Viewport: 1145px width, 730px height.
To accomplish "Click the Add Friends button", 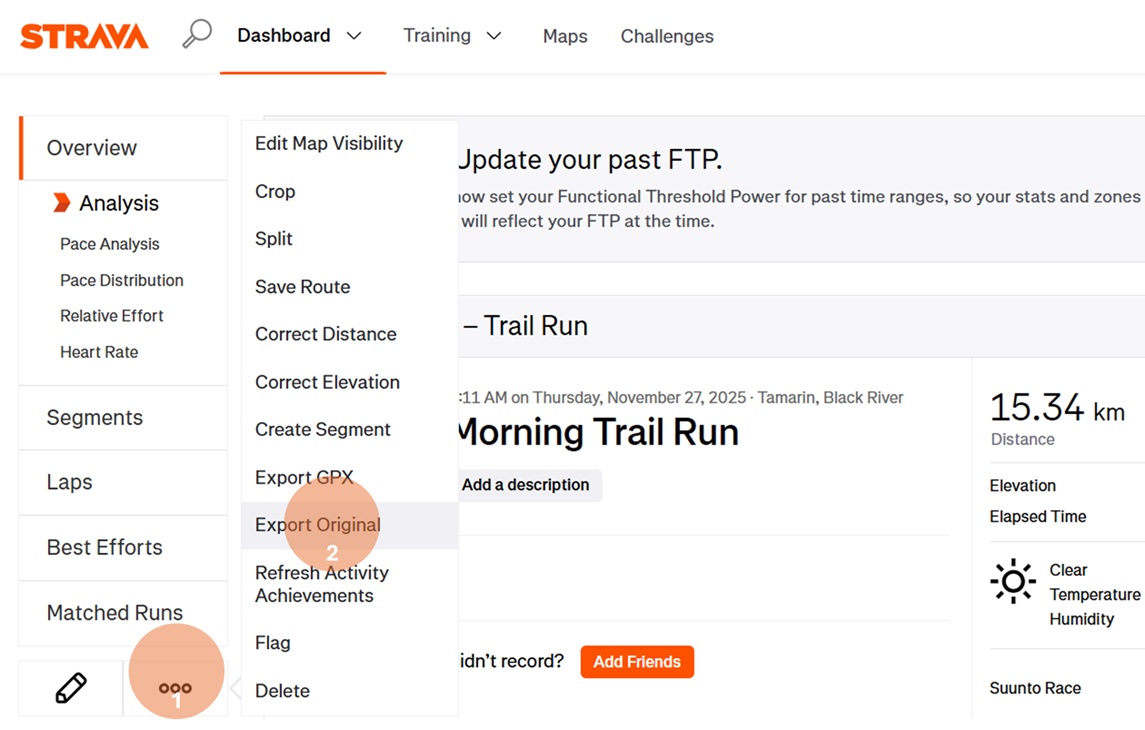I will [x=637, y=661].
